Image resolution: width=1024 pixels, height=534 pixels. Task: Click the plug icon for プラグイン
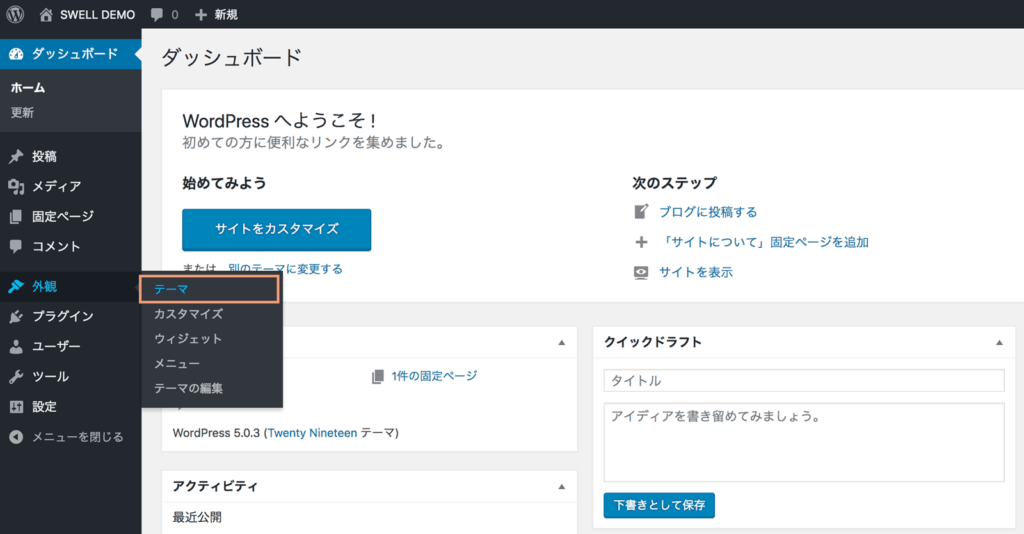[16, 317]
